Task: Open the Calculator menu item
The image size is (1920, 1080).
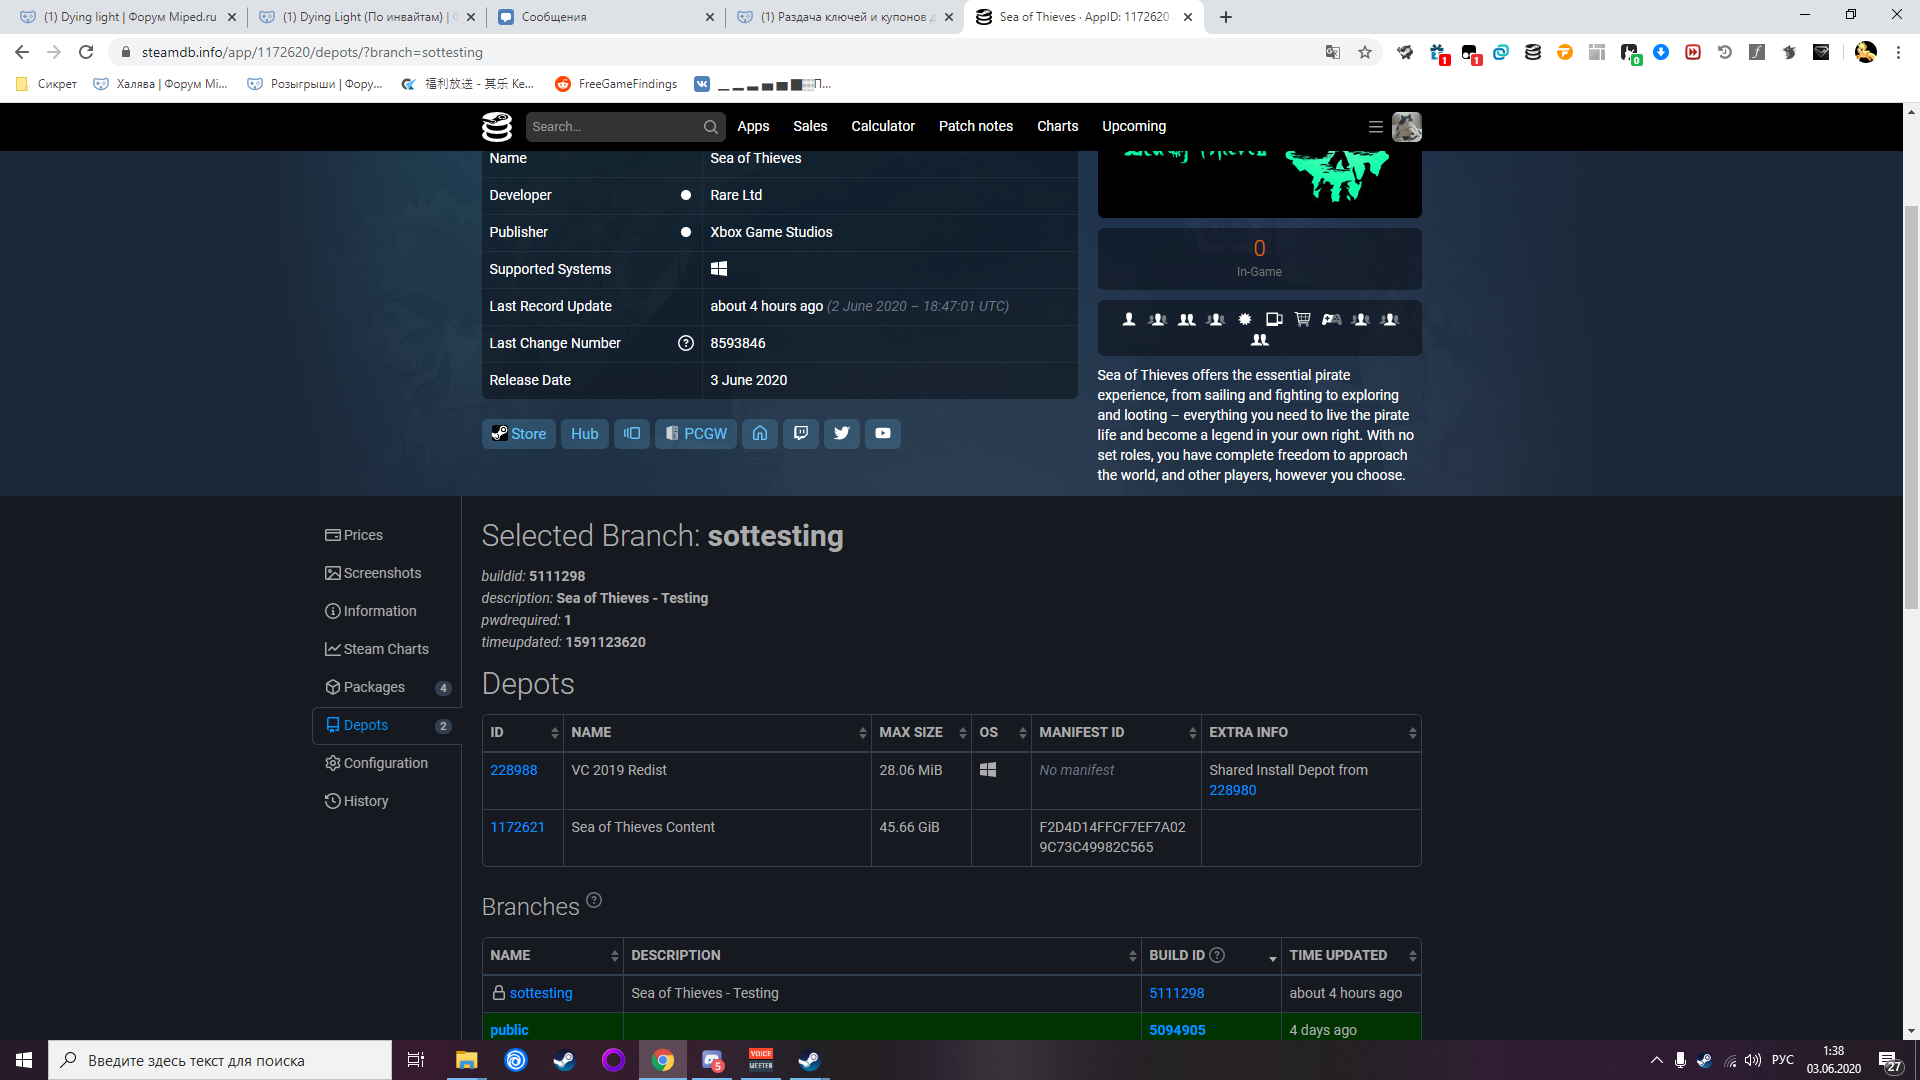Action: tap(883, 126)
